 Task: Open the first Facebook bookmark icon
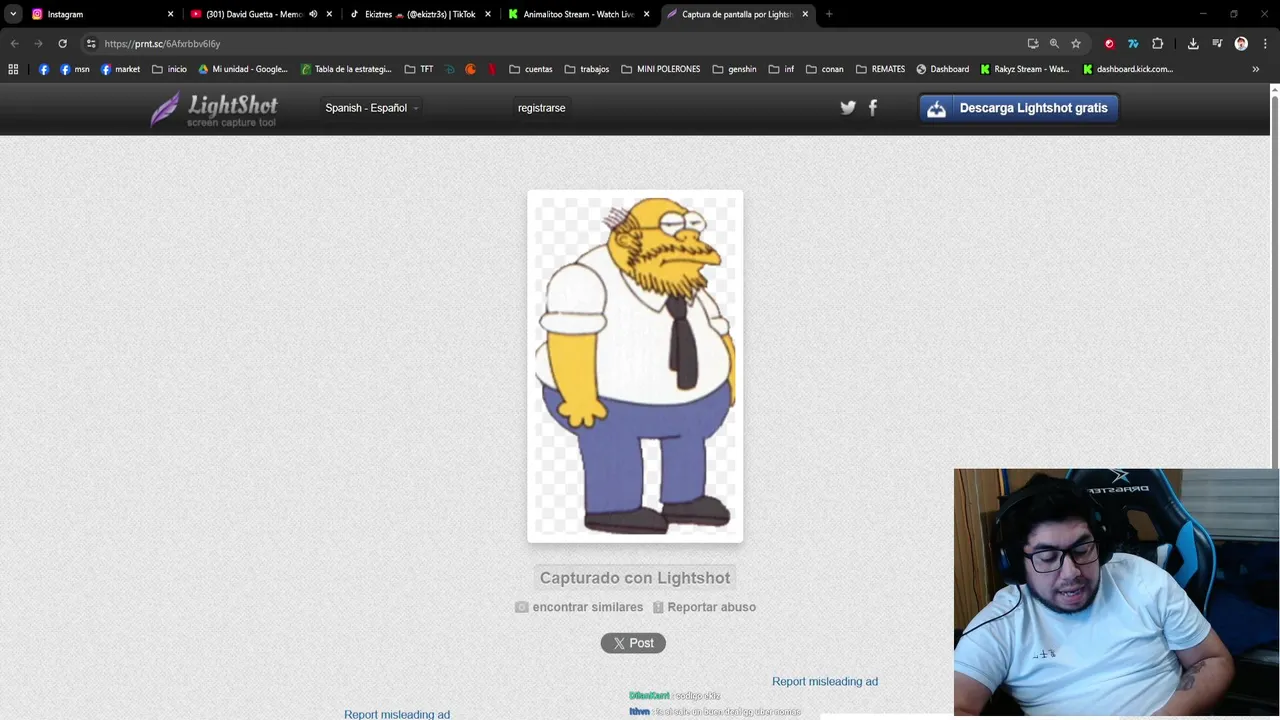pyautogui.click(x=44, y=69)
